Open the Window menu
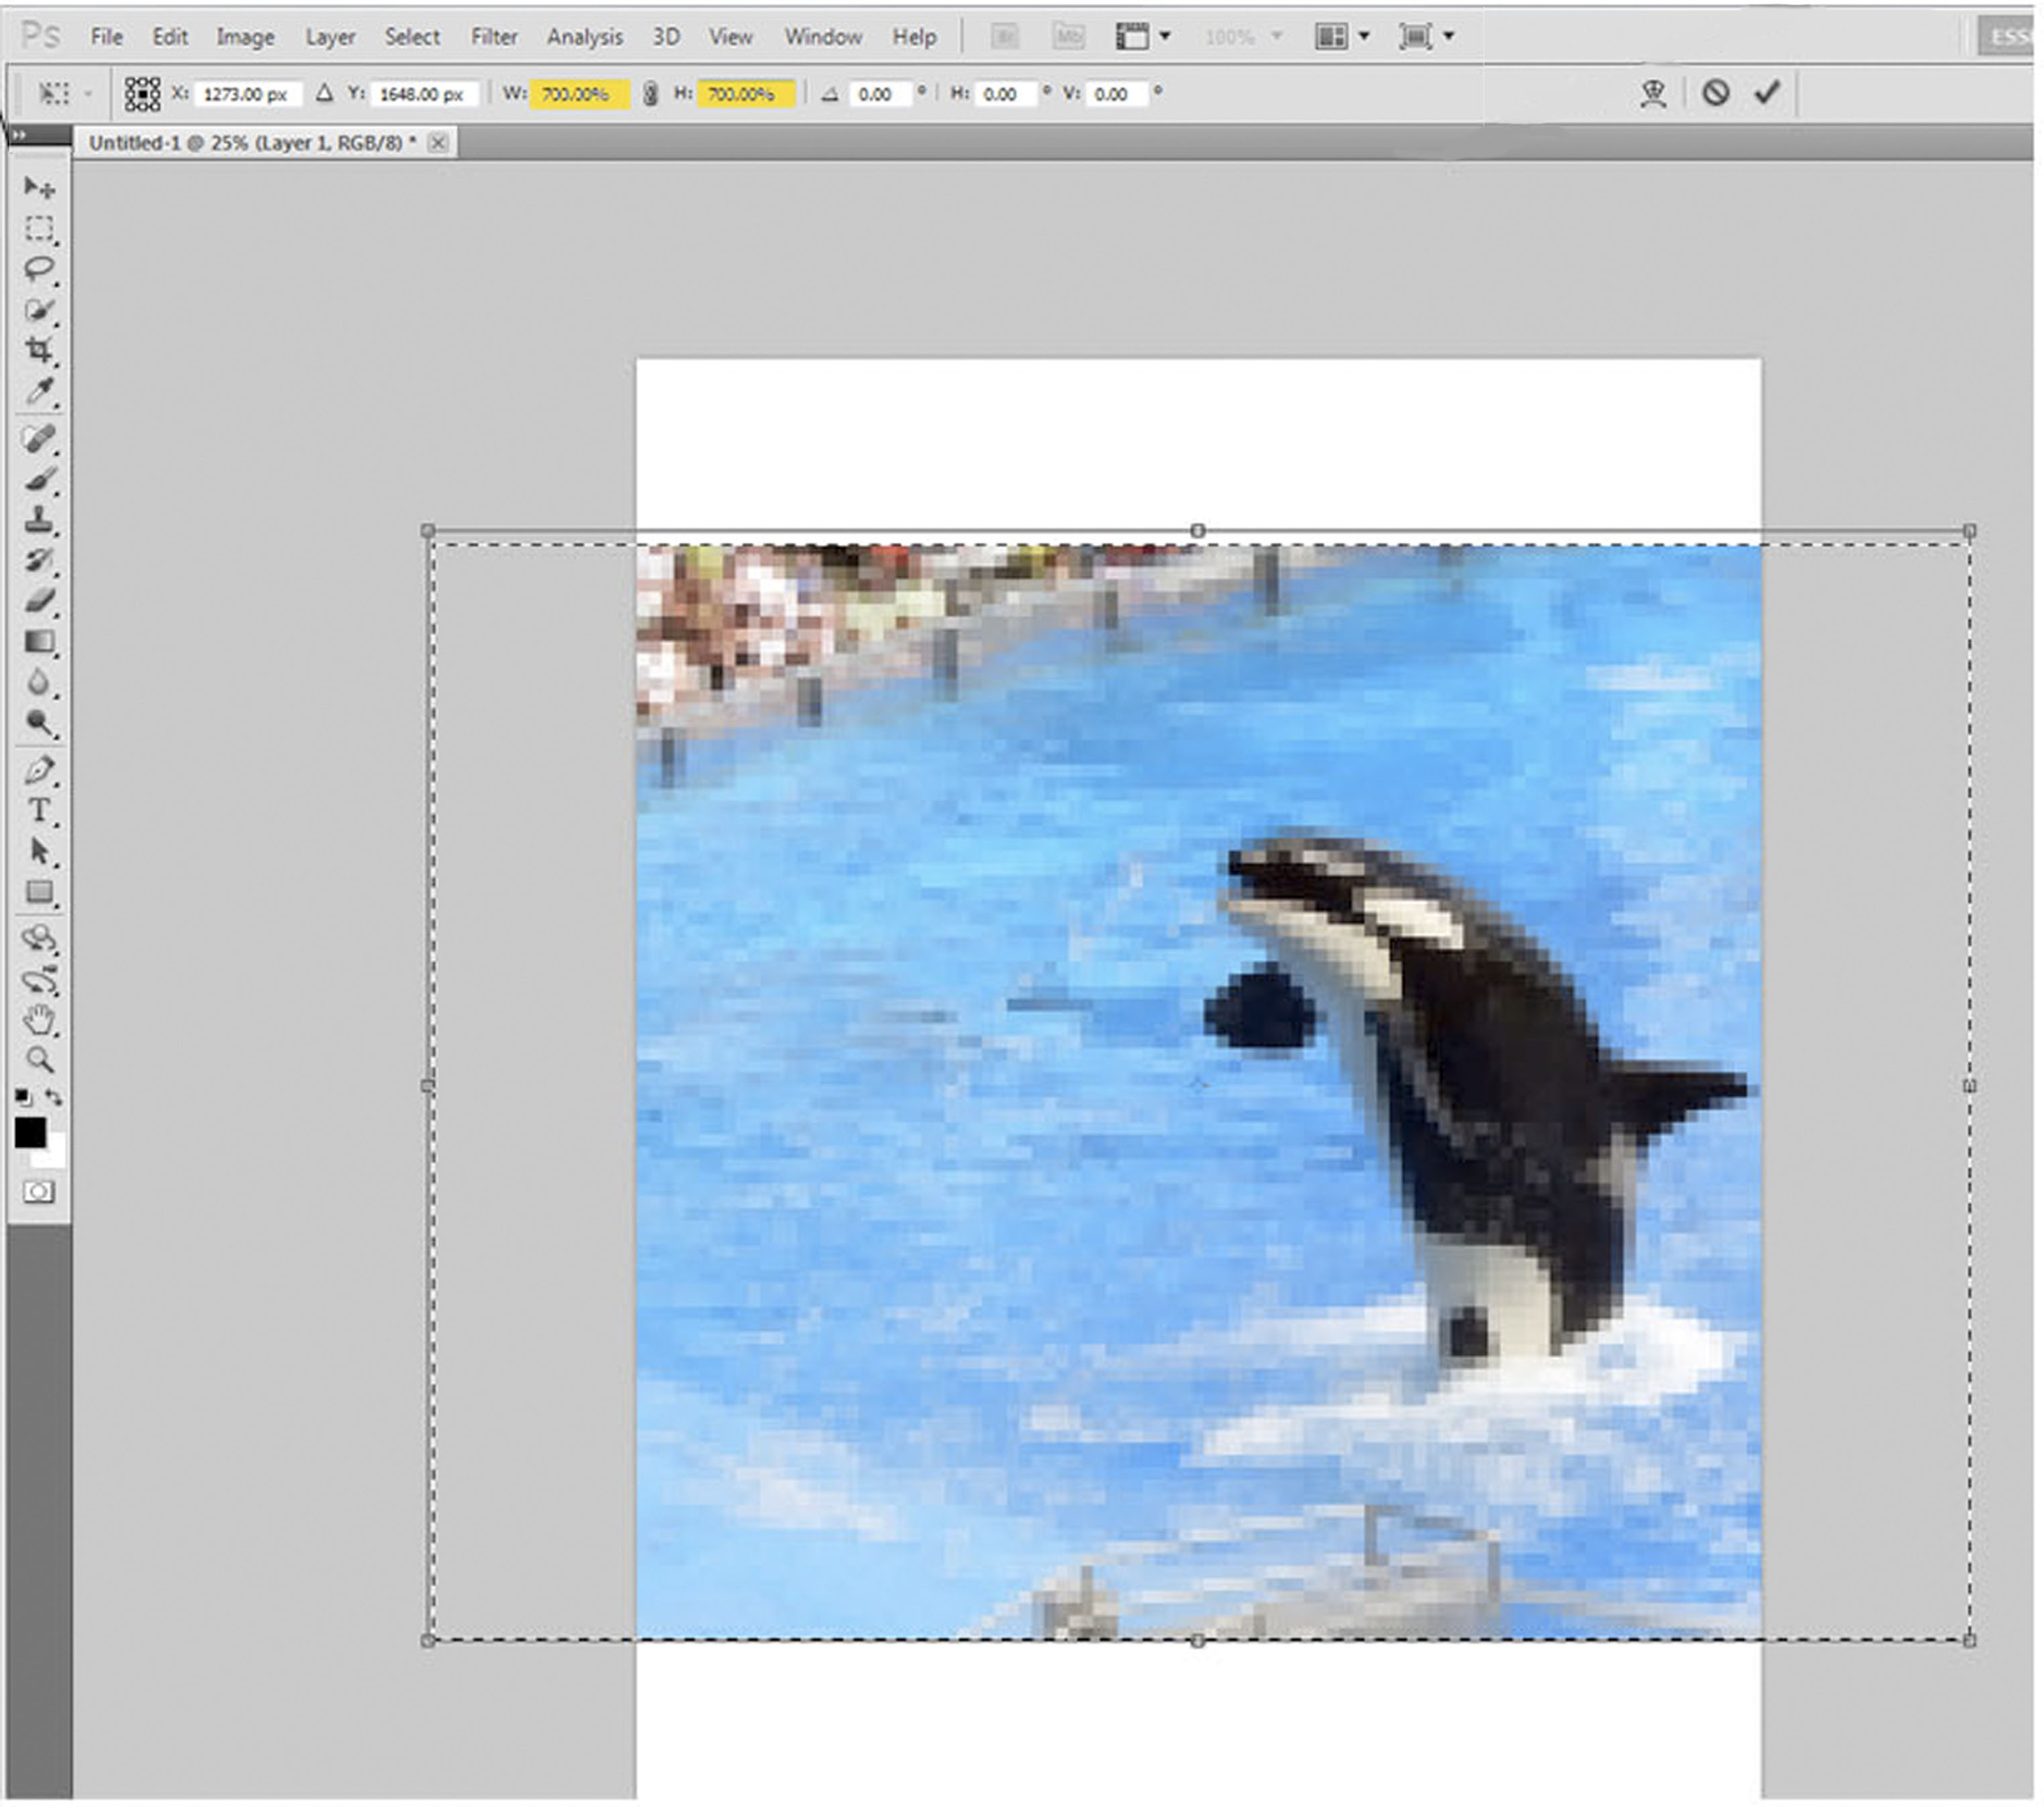 point(823,37)
